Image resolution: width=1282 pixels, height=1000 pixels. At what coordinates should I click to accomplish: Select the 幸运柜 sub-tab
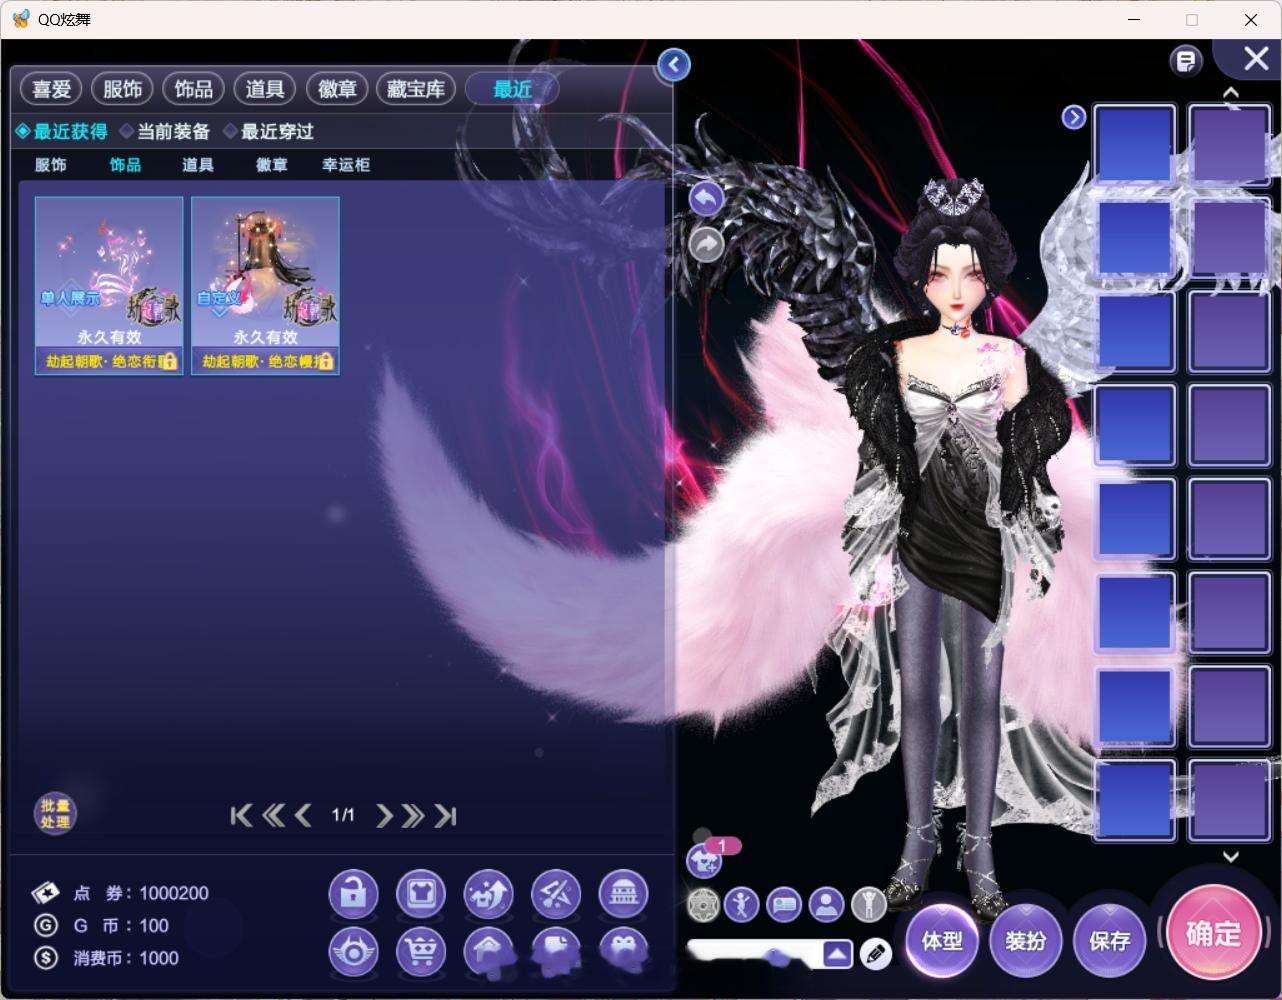pyautogui.click(x=346, y=165)
